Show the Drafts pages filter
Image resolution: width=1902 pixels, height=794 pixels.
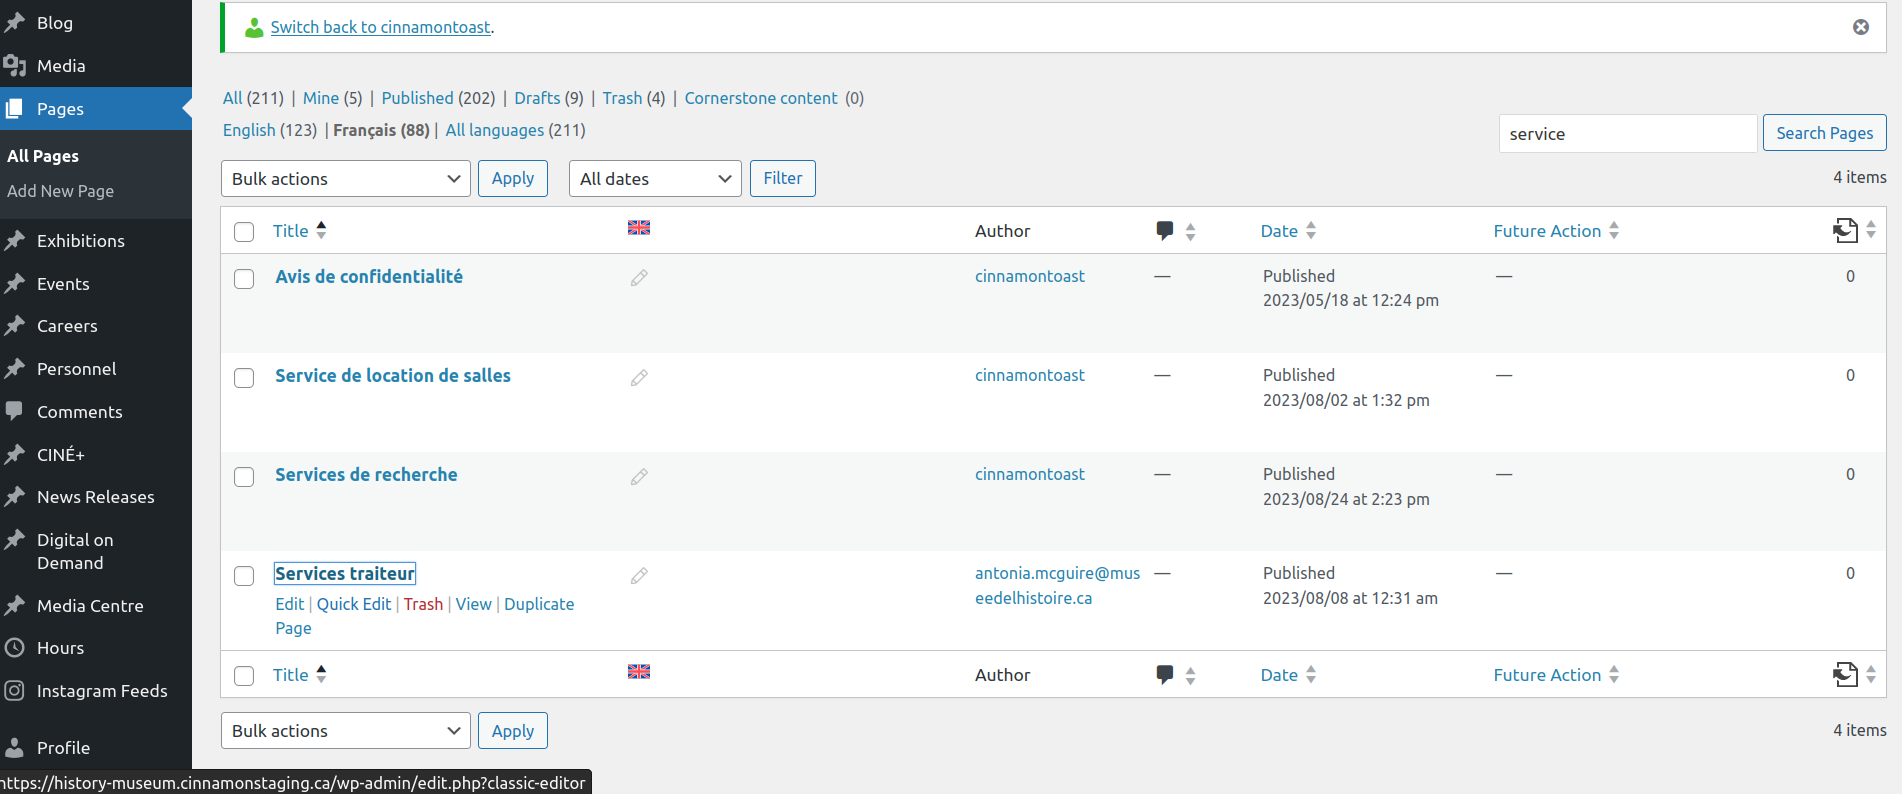tap(537, 98)
